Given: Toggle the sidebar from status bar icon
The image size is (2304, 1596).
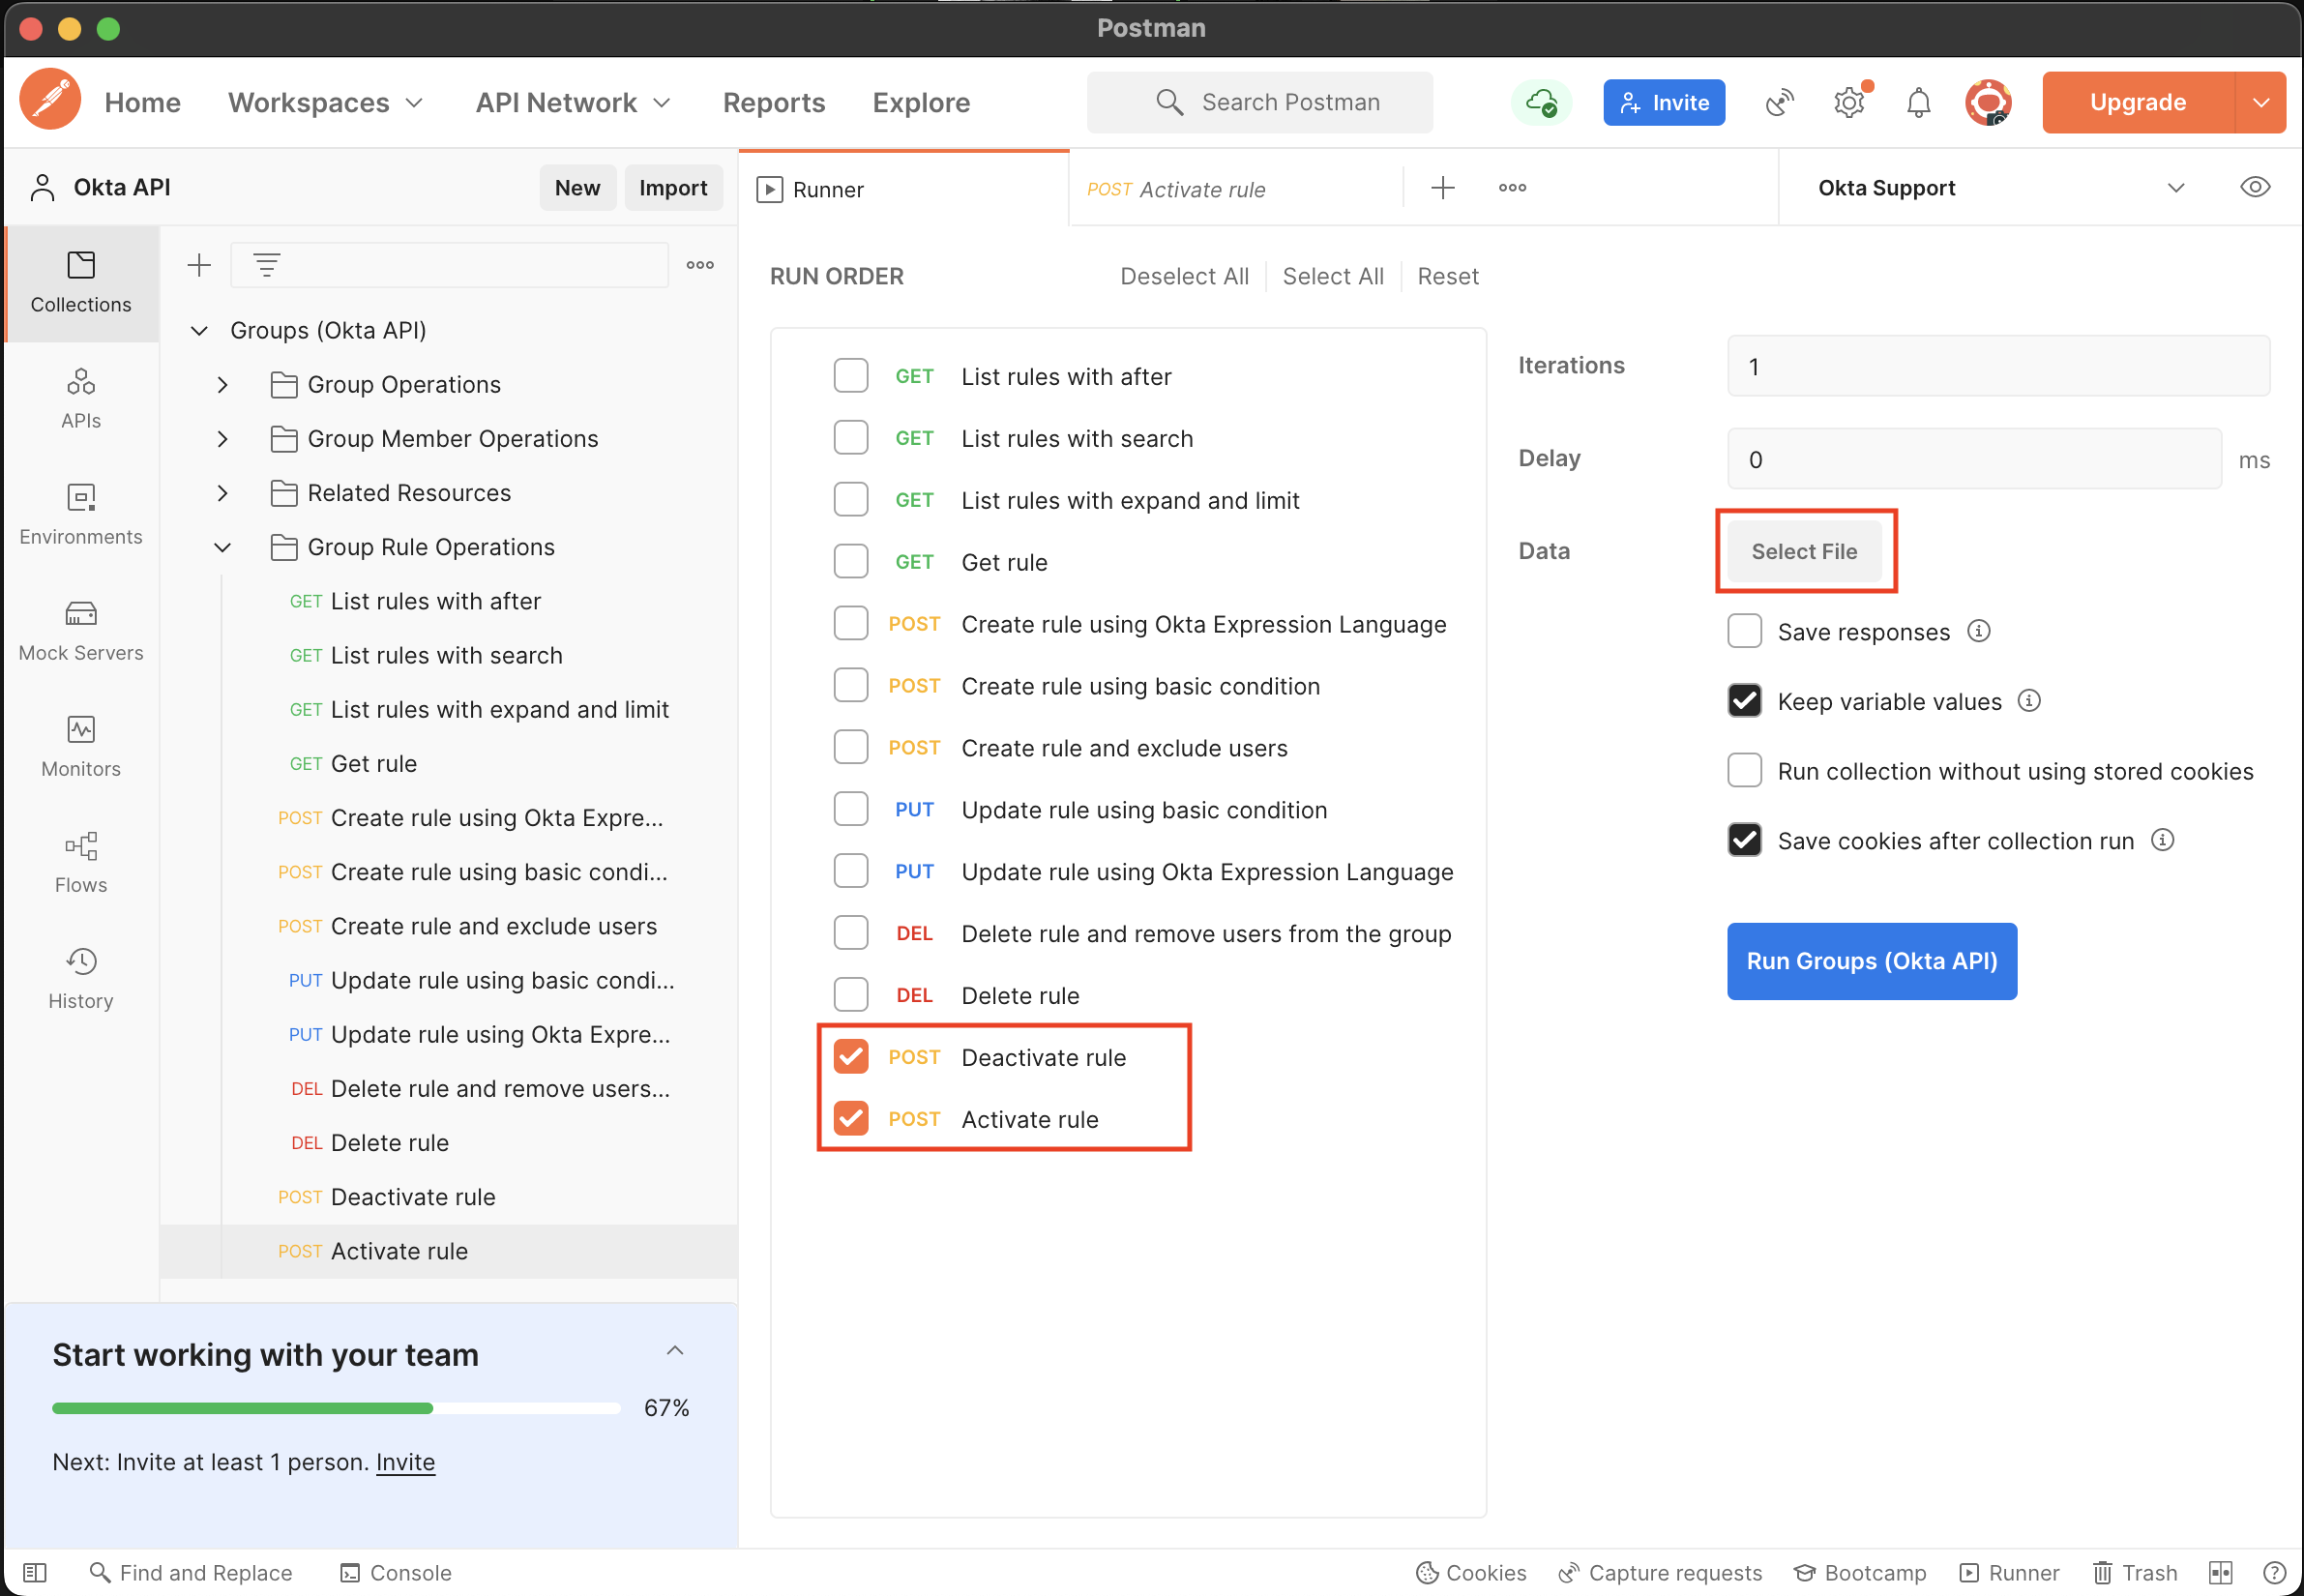Looking at the screenshot, I should click(34, 1573).
